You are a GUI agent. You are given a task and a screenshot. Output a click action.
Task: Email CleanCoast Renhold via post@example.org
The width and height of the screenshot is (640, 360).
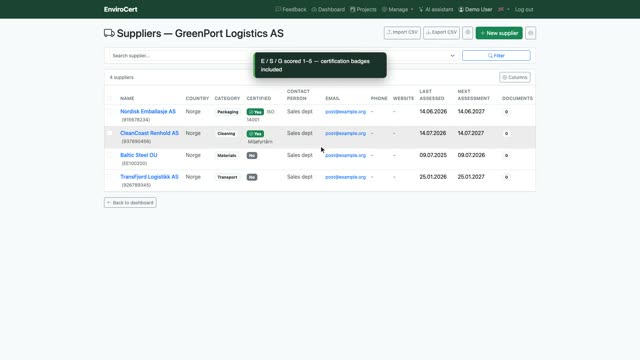[x=345, y=133]
